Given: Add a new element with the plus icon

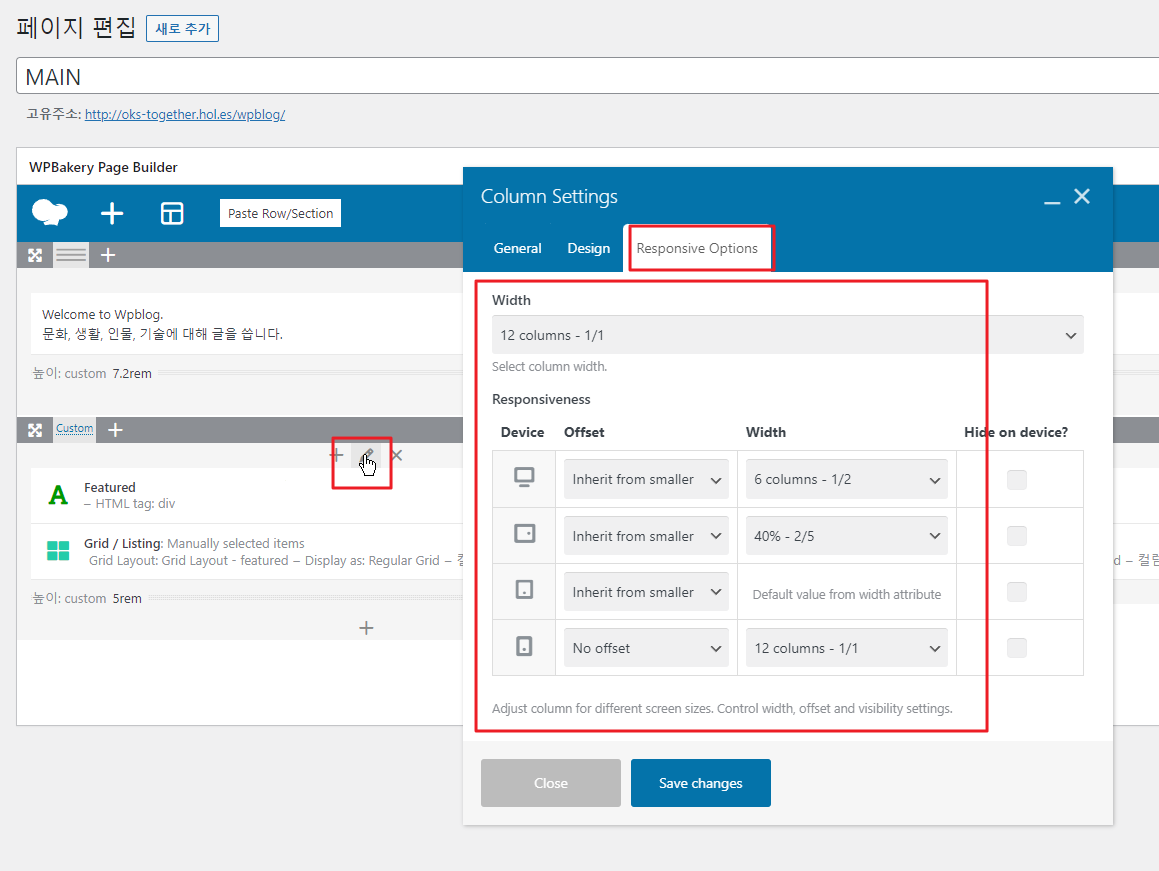Looking at the screenshot, I should 112,214.
